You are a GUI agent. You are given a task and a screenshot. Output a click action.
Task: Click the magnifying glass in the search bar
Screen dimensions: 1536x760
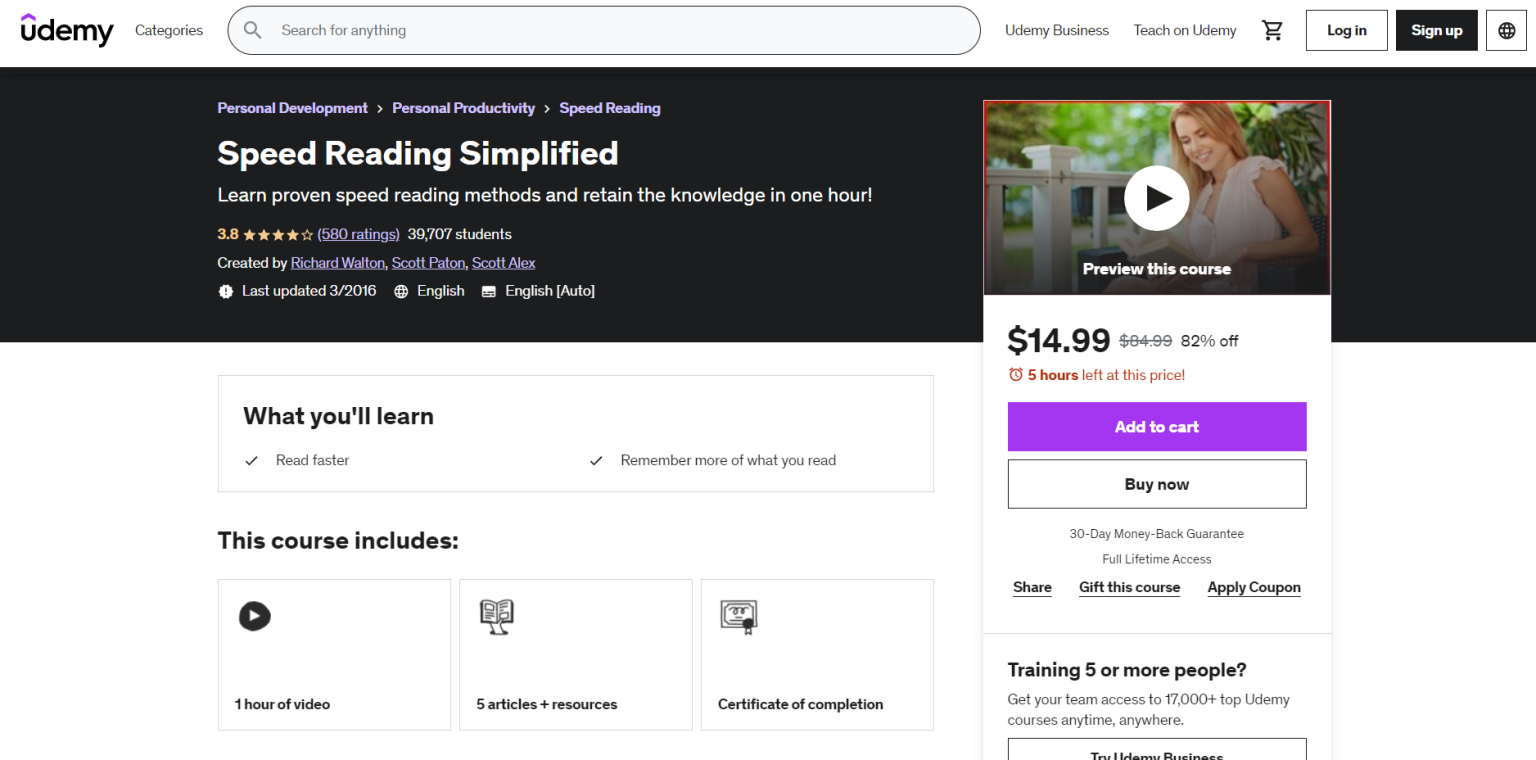tap(252, 30)
